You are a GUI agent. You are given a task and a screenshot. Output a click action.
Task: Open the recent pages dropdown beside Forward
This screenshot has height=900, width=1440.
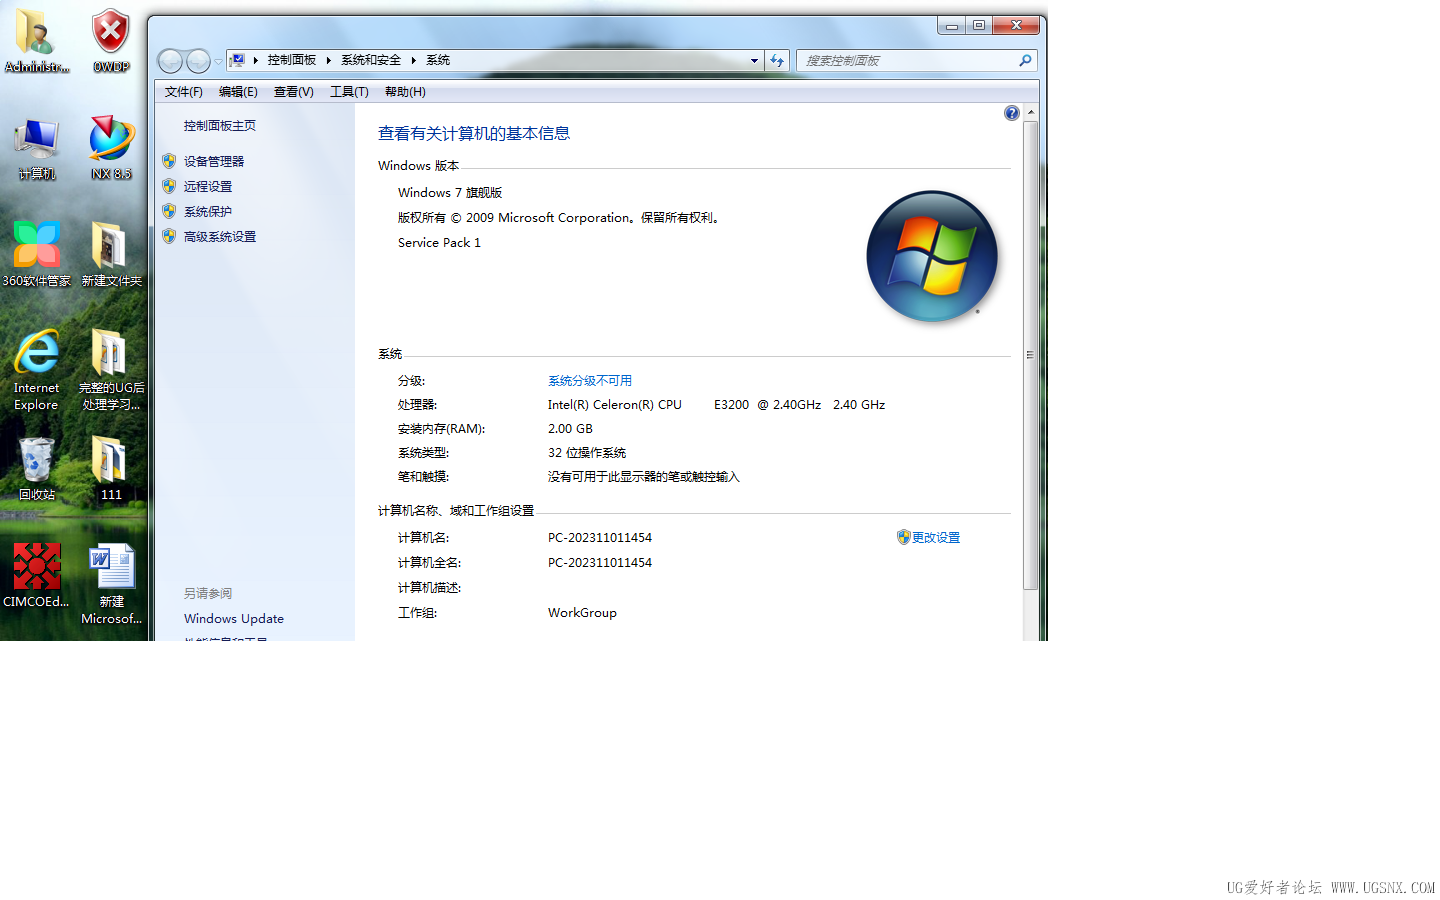pos(218,62)
